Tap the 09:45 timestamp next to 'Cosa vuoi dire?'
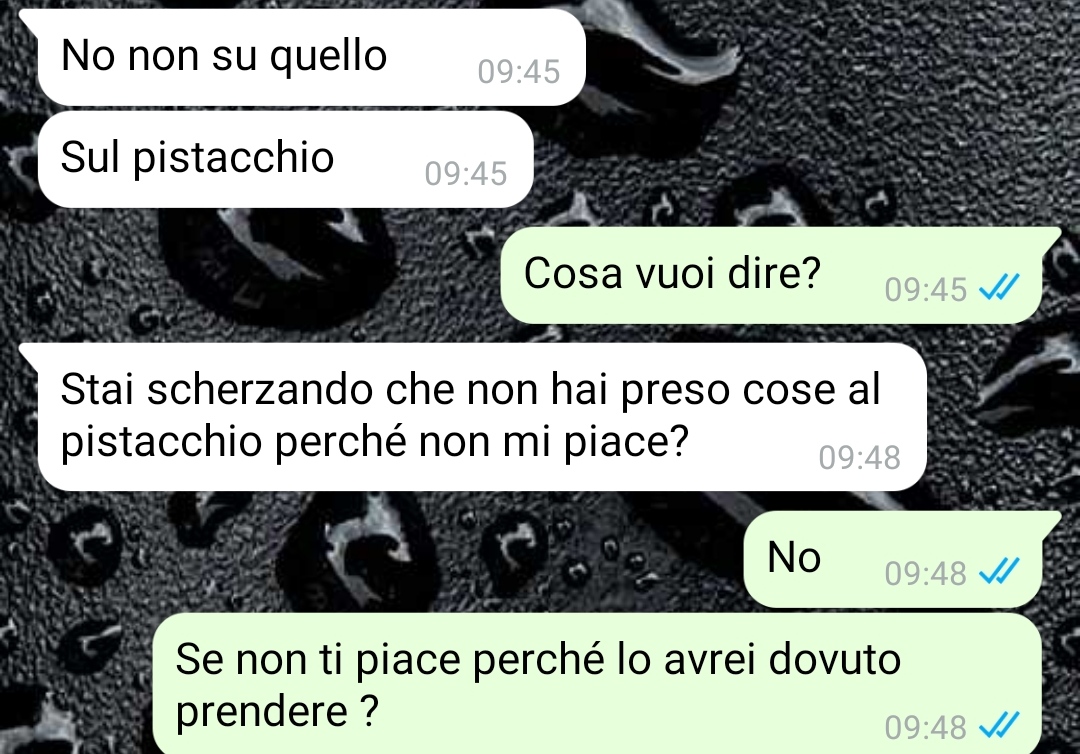 pyautogui.click(x=926, y=290)
